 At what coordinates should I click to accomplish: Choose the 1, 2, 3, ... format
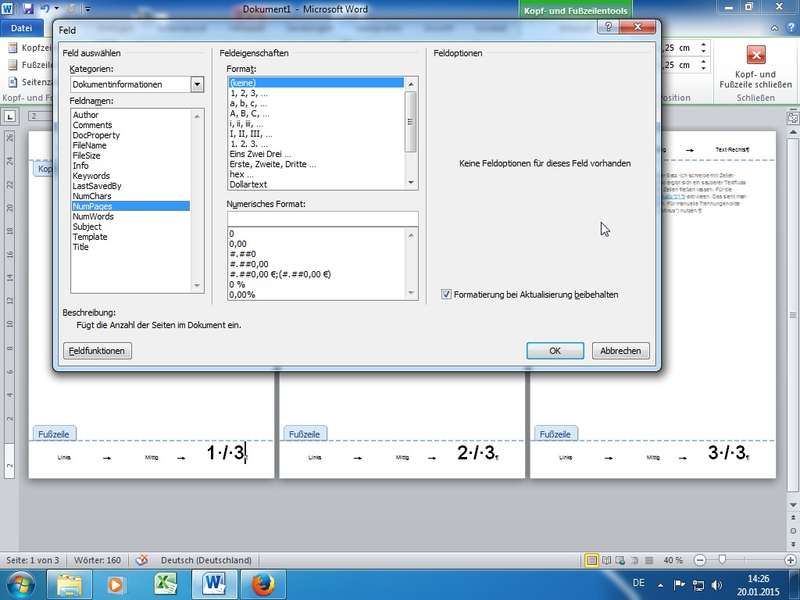pyautogui.click(x=316, y=93)
